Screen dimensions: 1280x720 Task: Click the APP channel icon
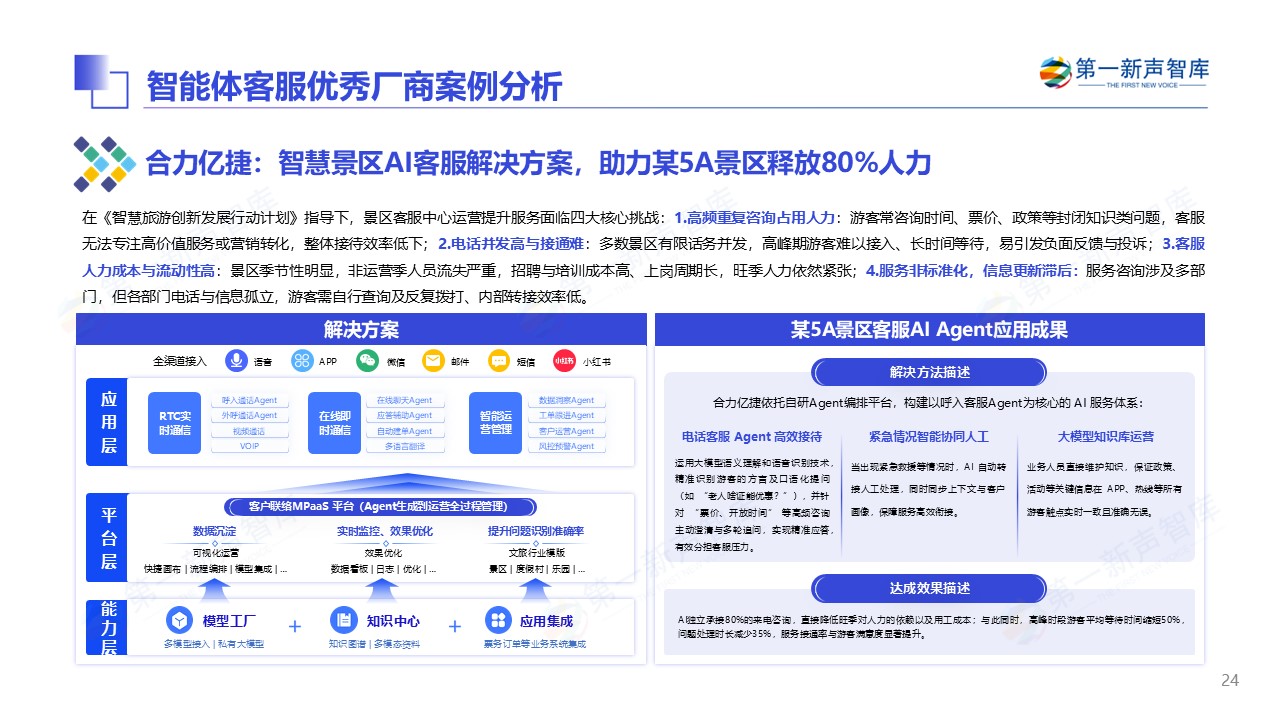303,361
